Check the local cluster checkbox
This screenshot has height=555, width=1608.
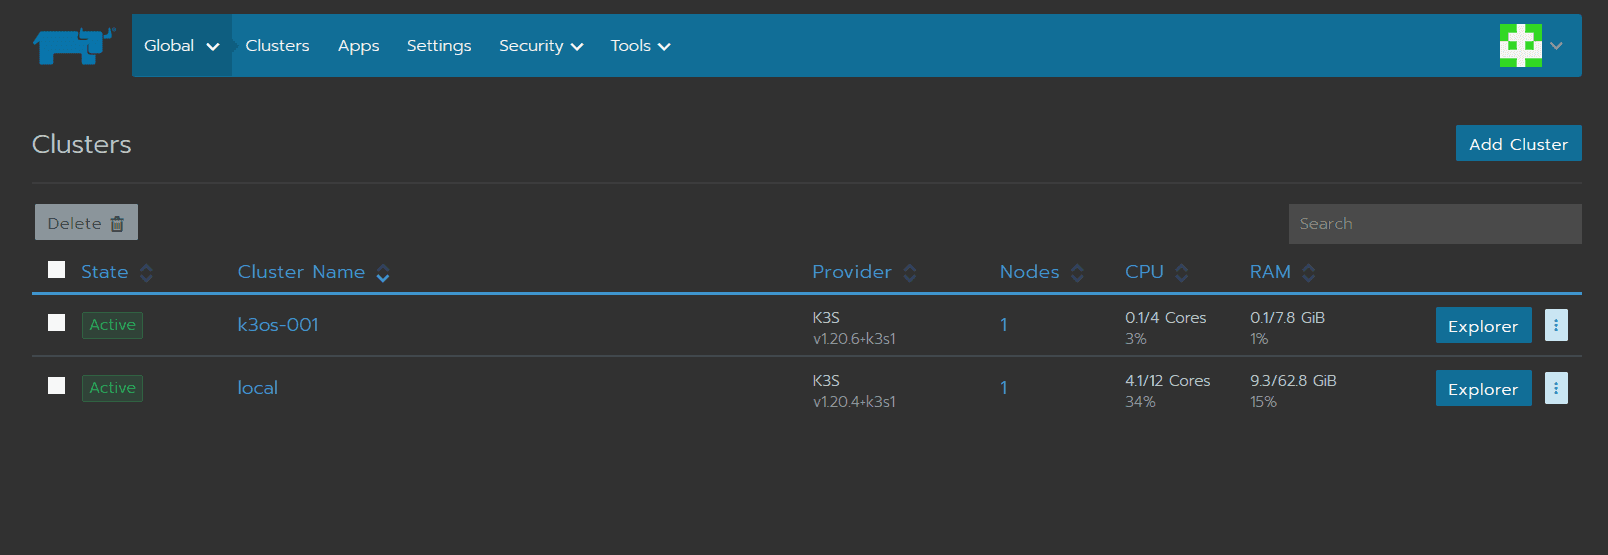57,385
